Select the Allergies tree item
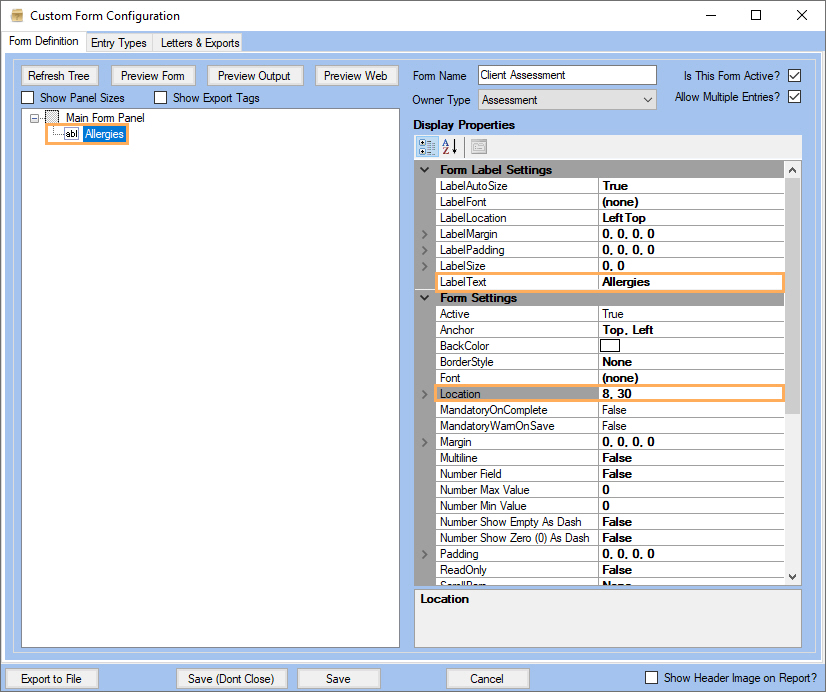Image resolution: width=826 pixels, height=692 pixels. tap(104, 134)
